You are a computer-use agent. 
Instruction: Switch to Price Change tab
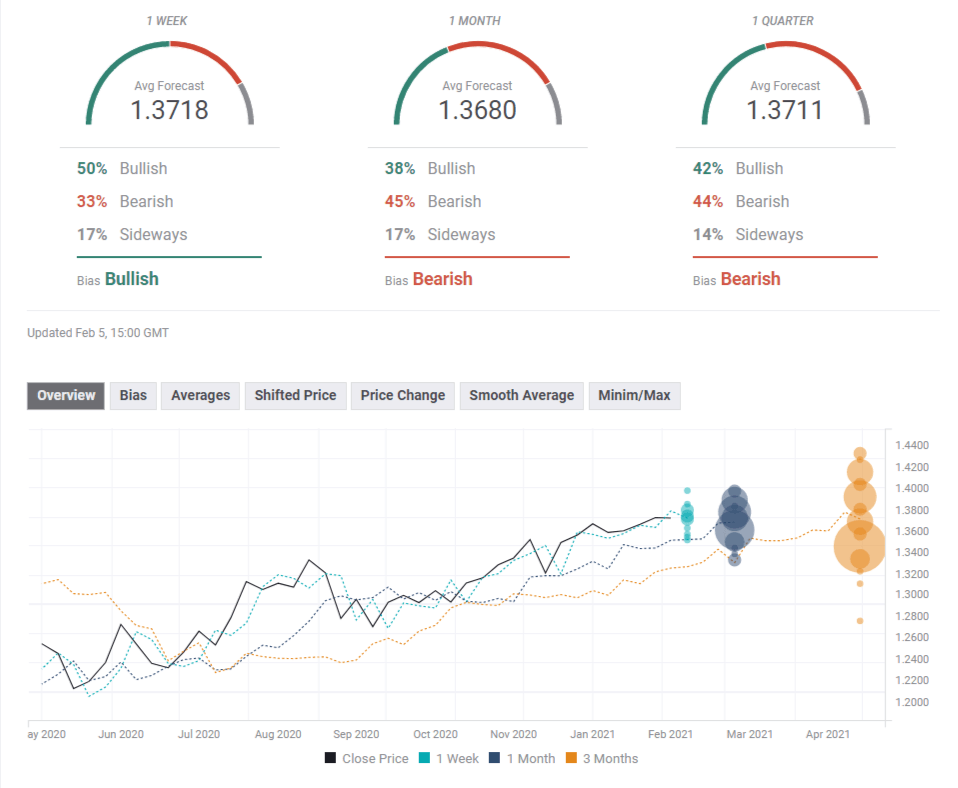coord(403,395)
